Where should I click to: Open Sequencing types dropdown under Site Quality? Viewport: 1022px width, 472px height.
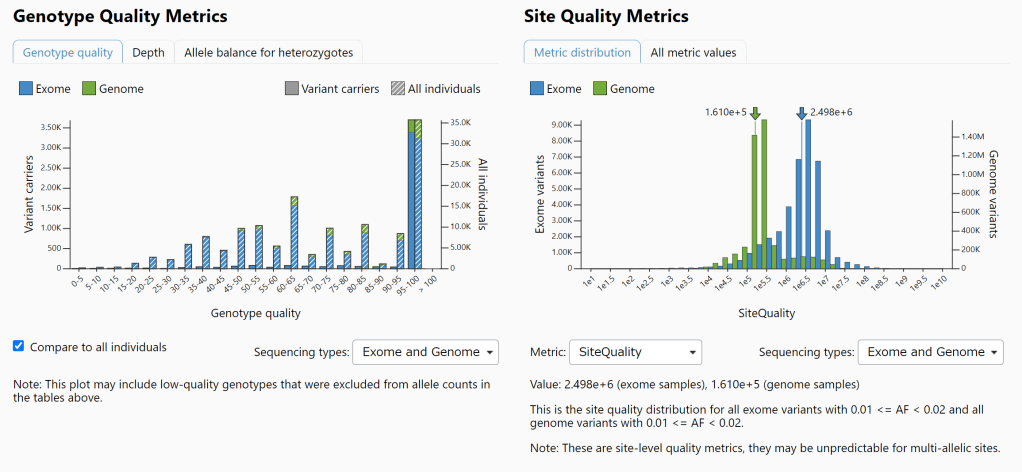(x=930, y=352)
